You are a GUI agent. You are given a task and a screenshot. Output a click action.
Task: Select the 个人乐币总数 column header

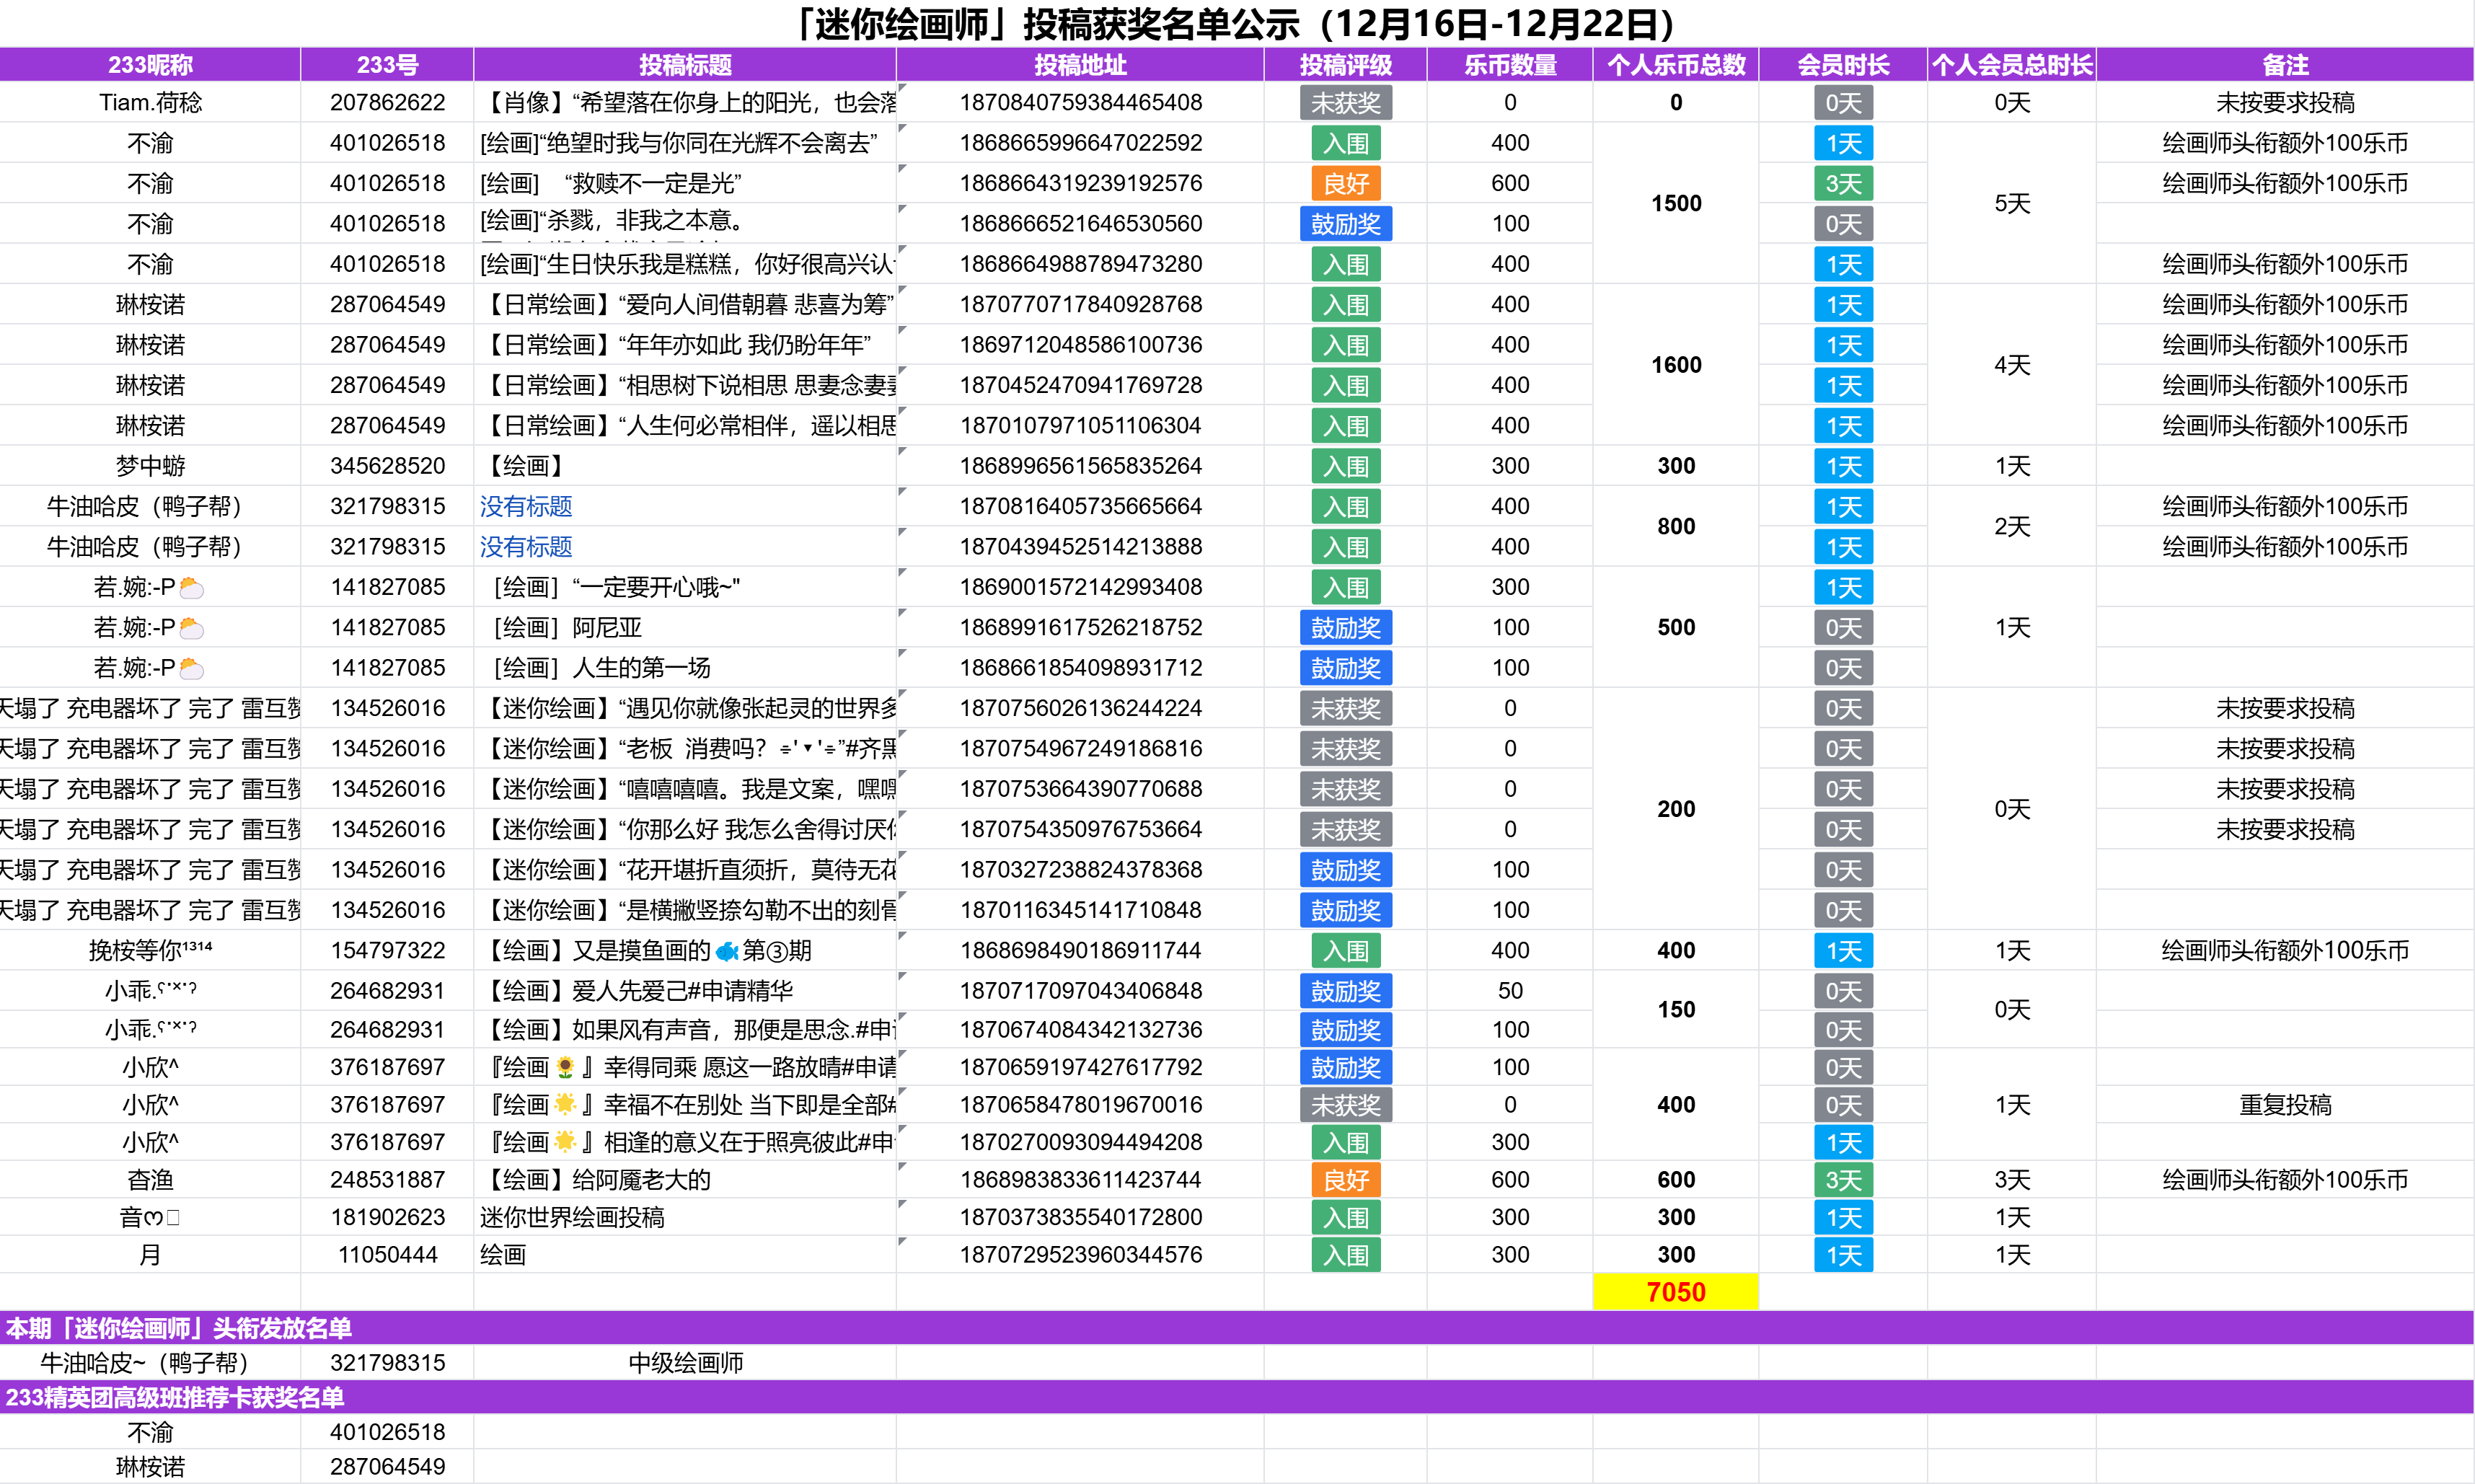click(1676, 65)
